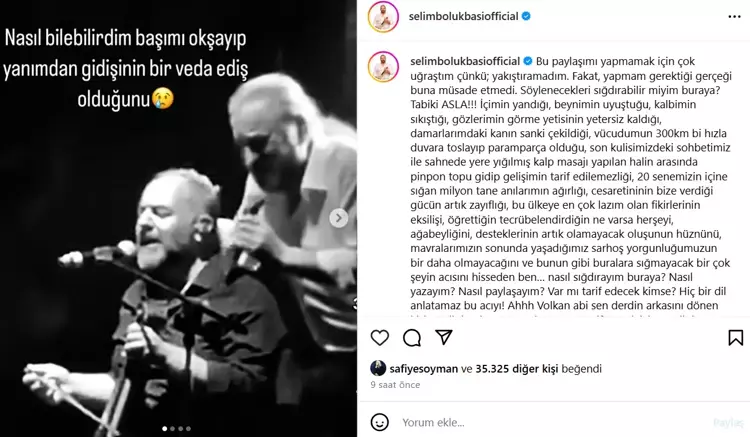The width and height of the screenshot is (750, 437).
Task: Click the caption profile picture avatar
Action: point(383,66)
